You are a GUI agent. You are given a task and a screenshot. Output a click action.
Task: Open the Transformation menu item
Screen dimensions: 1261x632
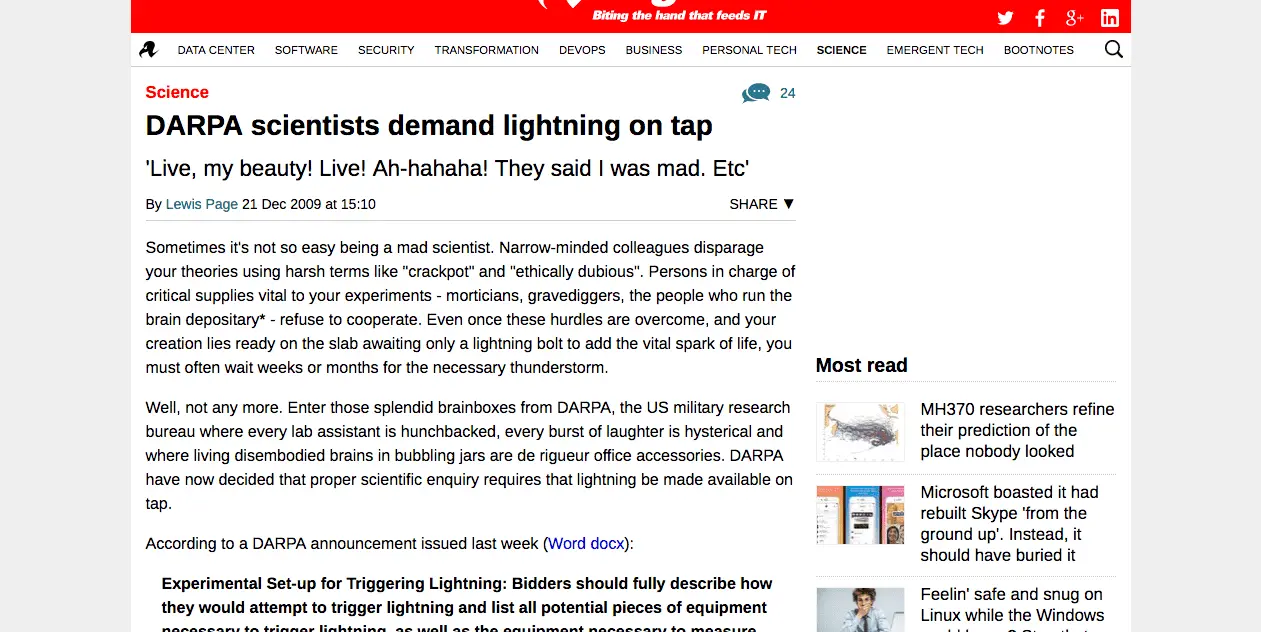tap(487, 50)
